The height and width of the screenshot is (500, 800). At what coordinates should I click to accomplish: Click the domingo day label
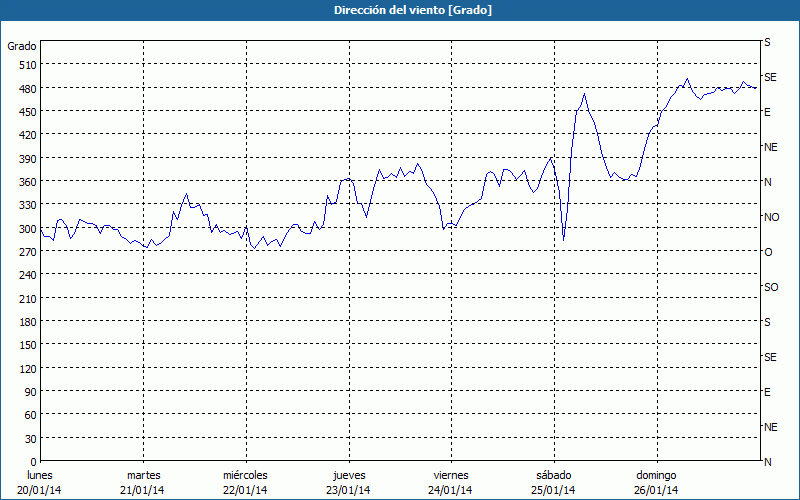click(x=656, y=475)
